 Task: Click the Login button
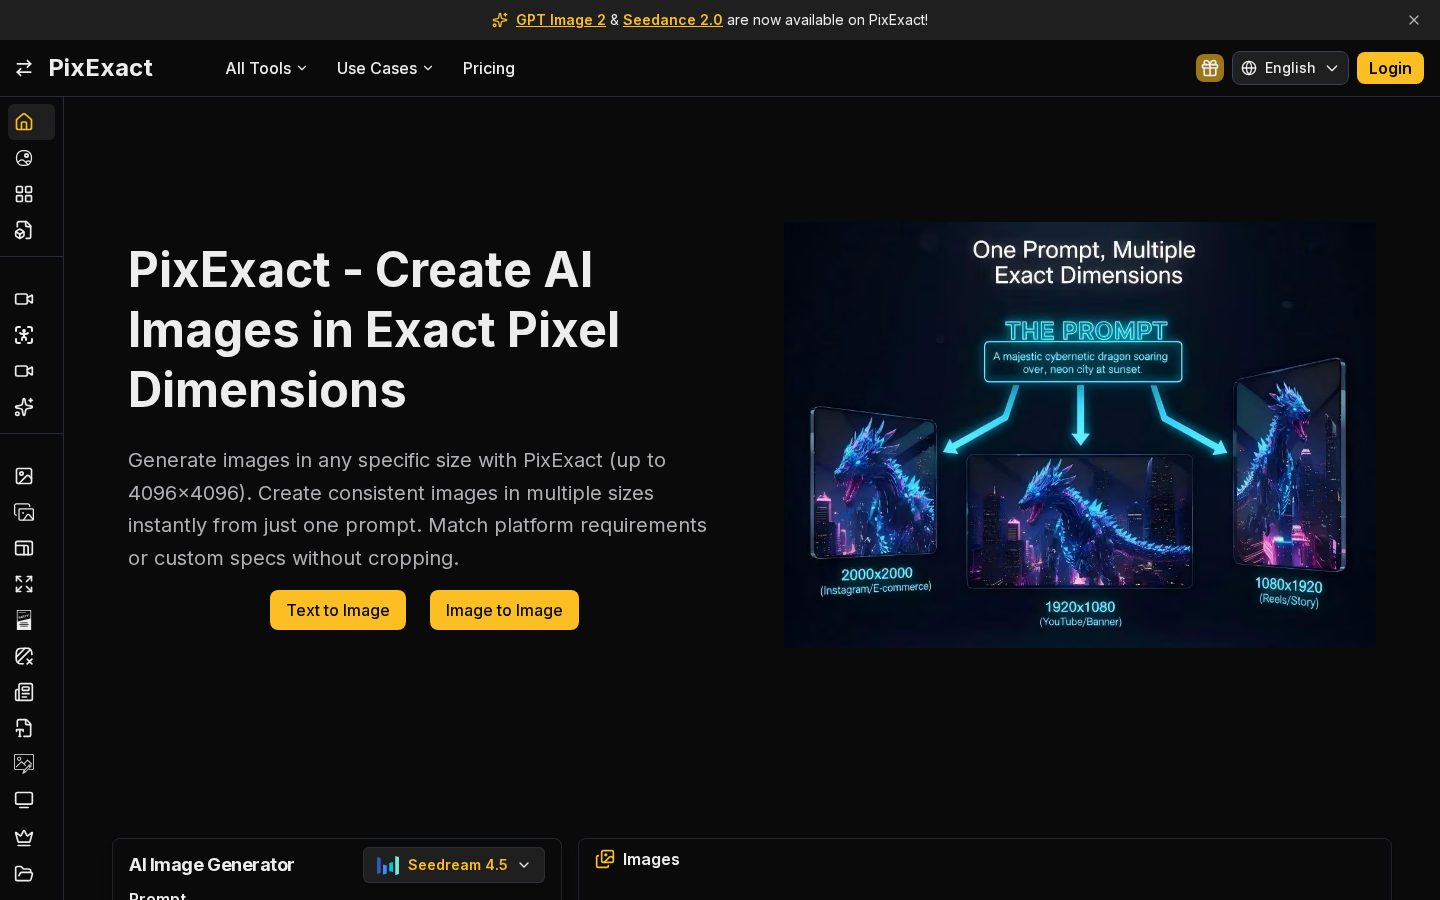(1390, 68)
